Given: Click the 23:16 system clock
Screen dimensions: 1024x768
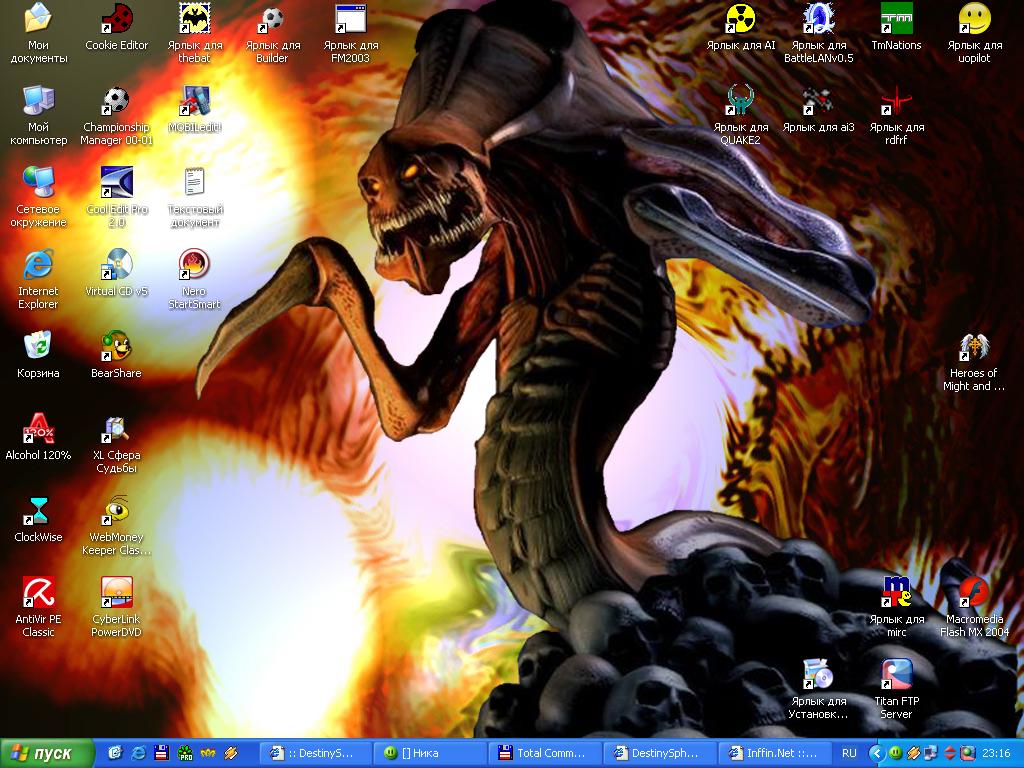Looking at the screenshot, I should pyautogui.click(x=996, y=754).
